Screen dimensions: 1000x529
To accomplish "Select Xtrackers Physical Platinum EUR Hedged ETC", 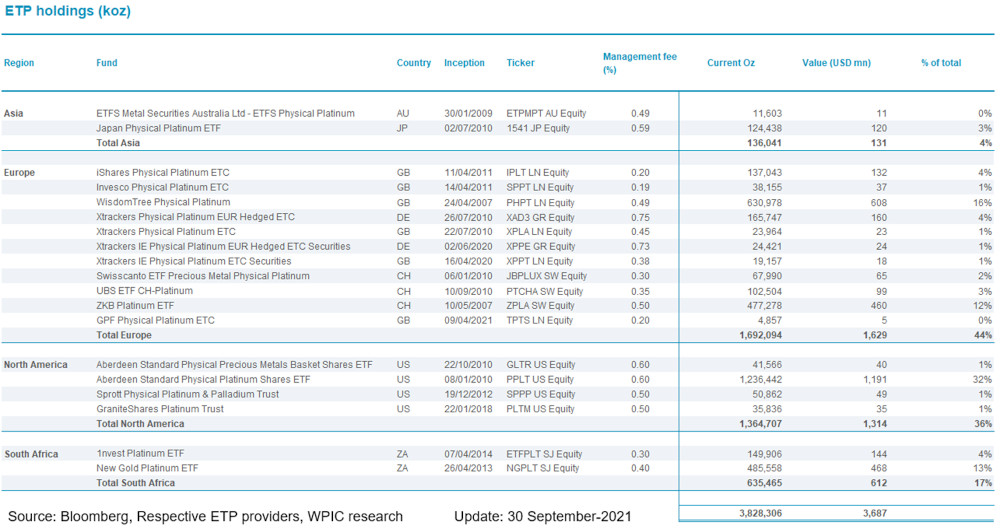I will tap(195, 217).
